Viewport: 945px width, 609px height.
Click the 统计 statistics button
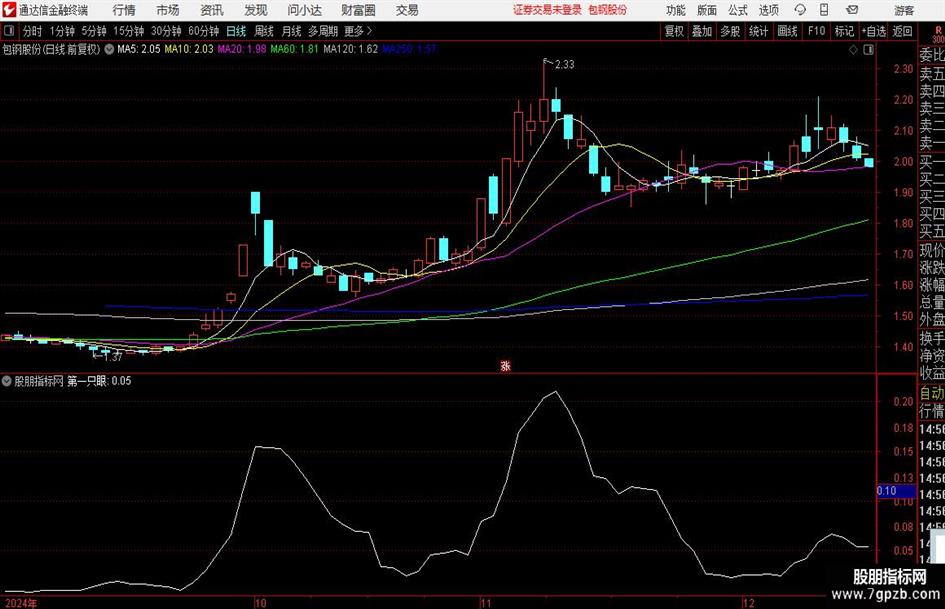coord(759,31)
